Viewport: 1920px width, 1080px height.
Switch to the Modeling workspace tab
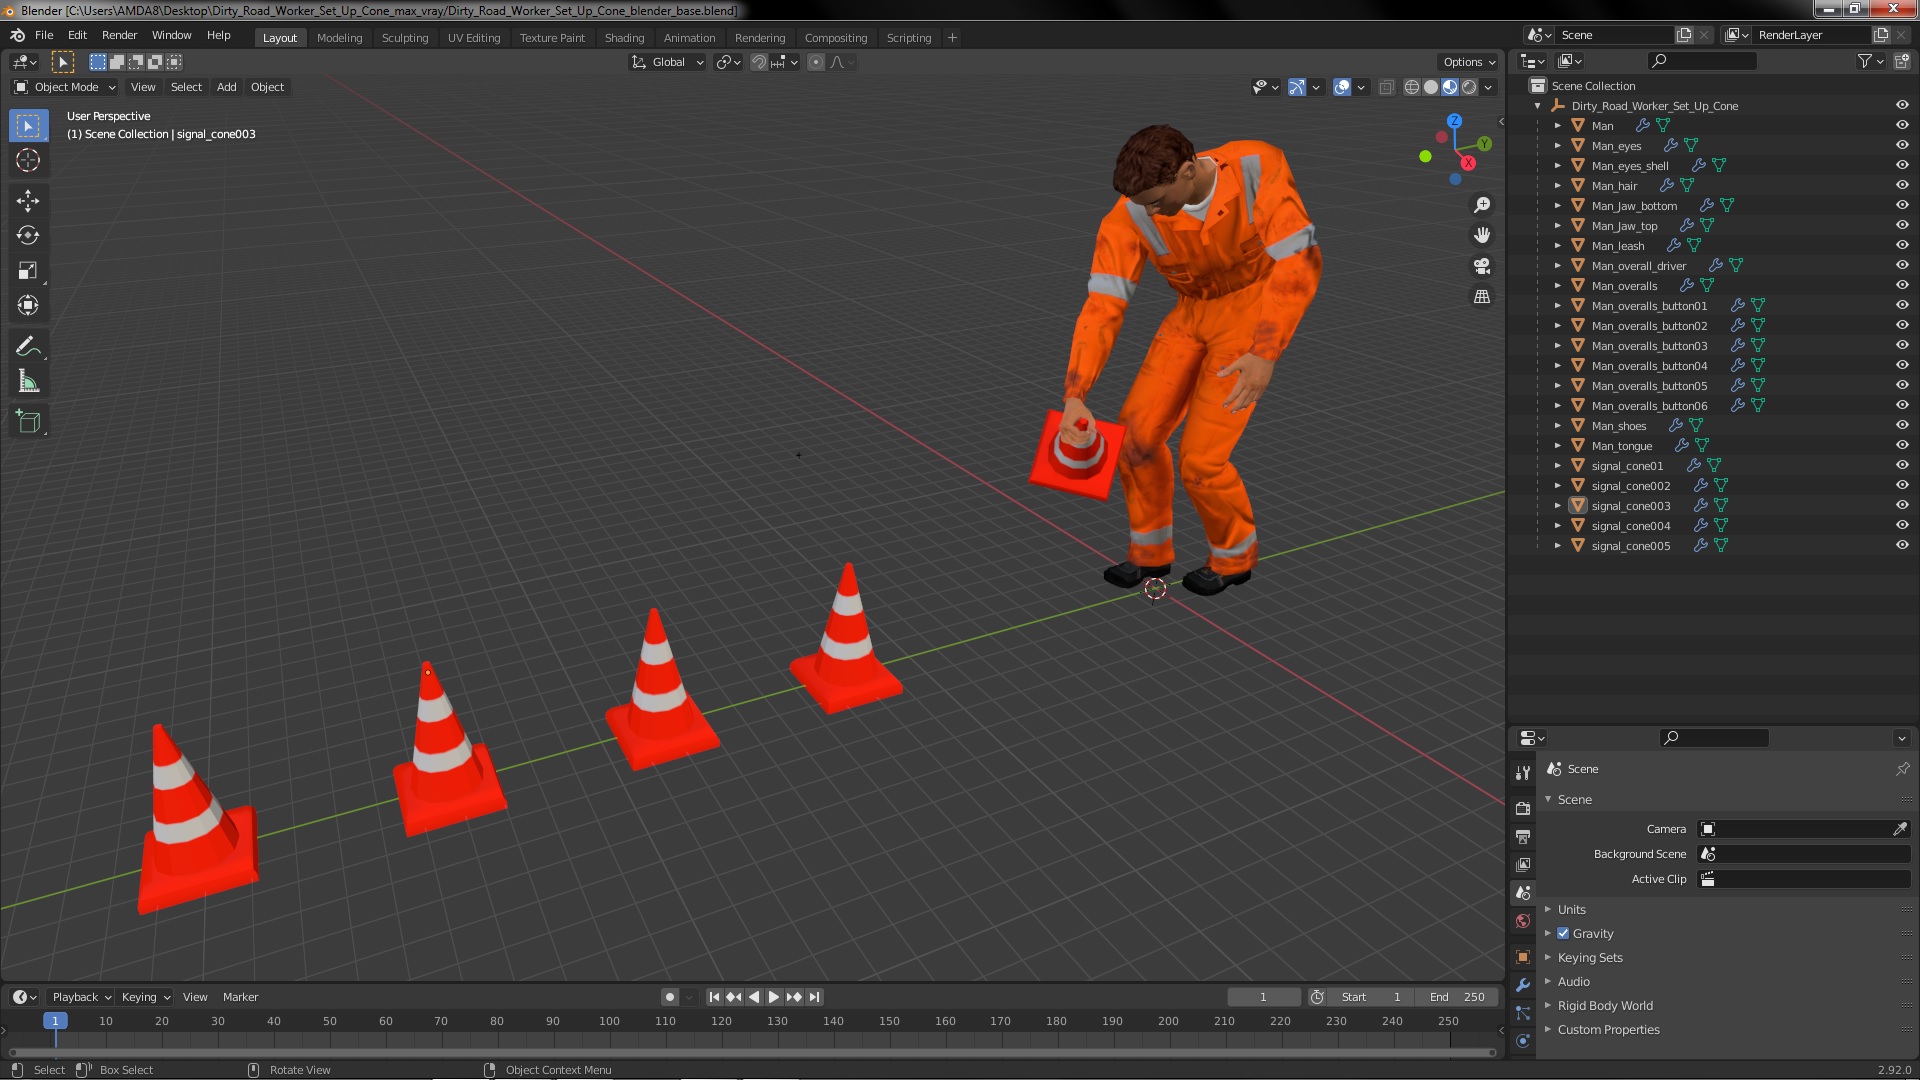pos(339,38)
